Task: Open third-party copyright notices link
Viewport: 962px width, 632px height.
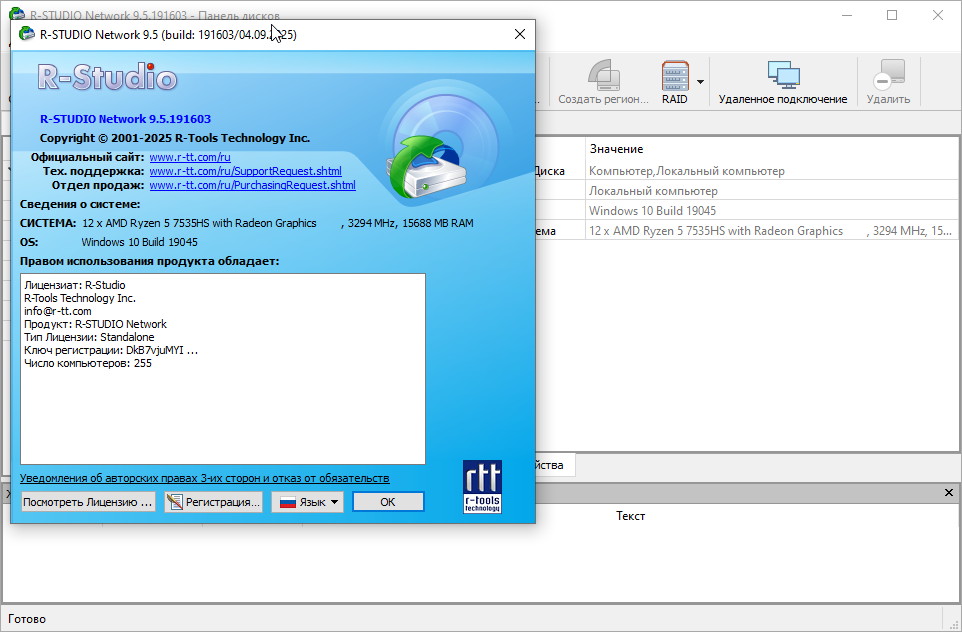Action: pyautogui.click(x=205, y=478)
